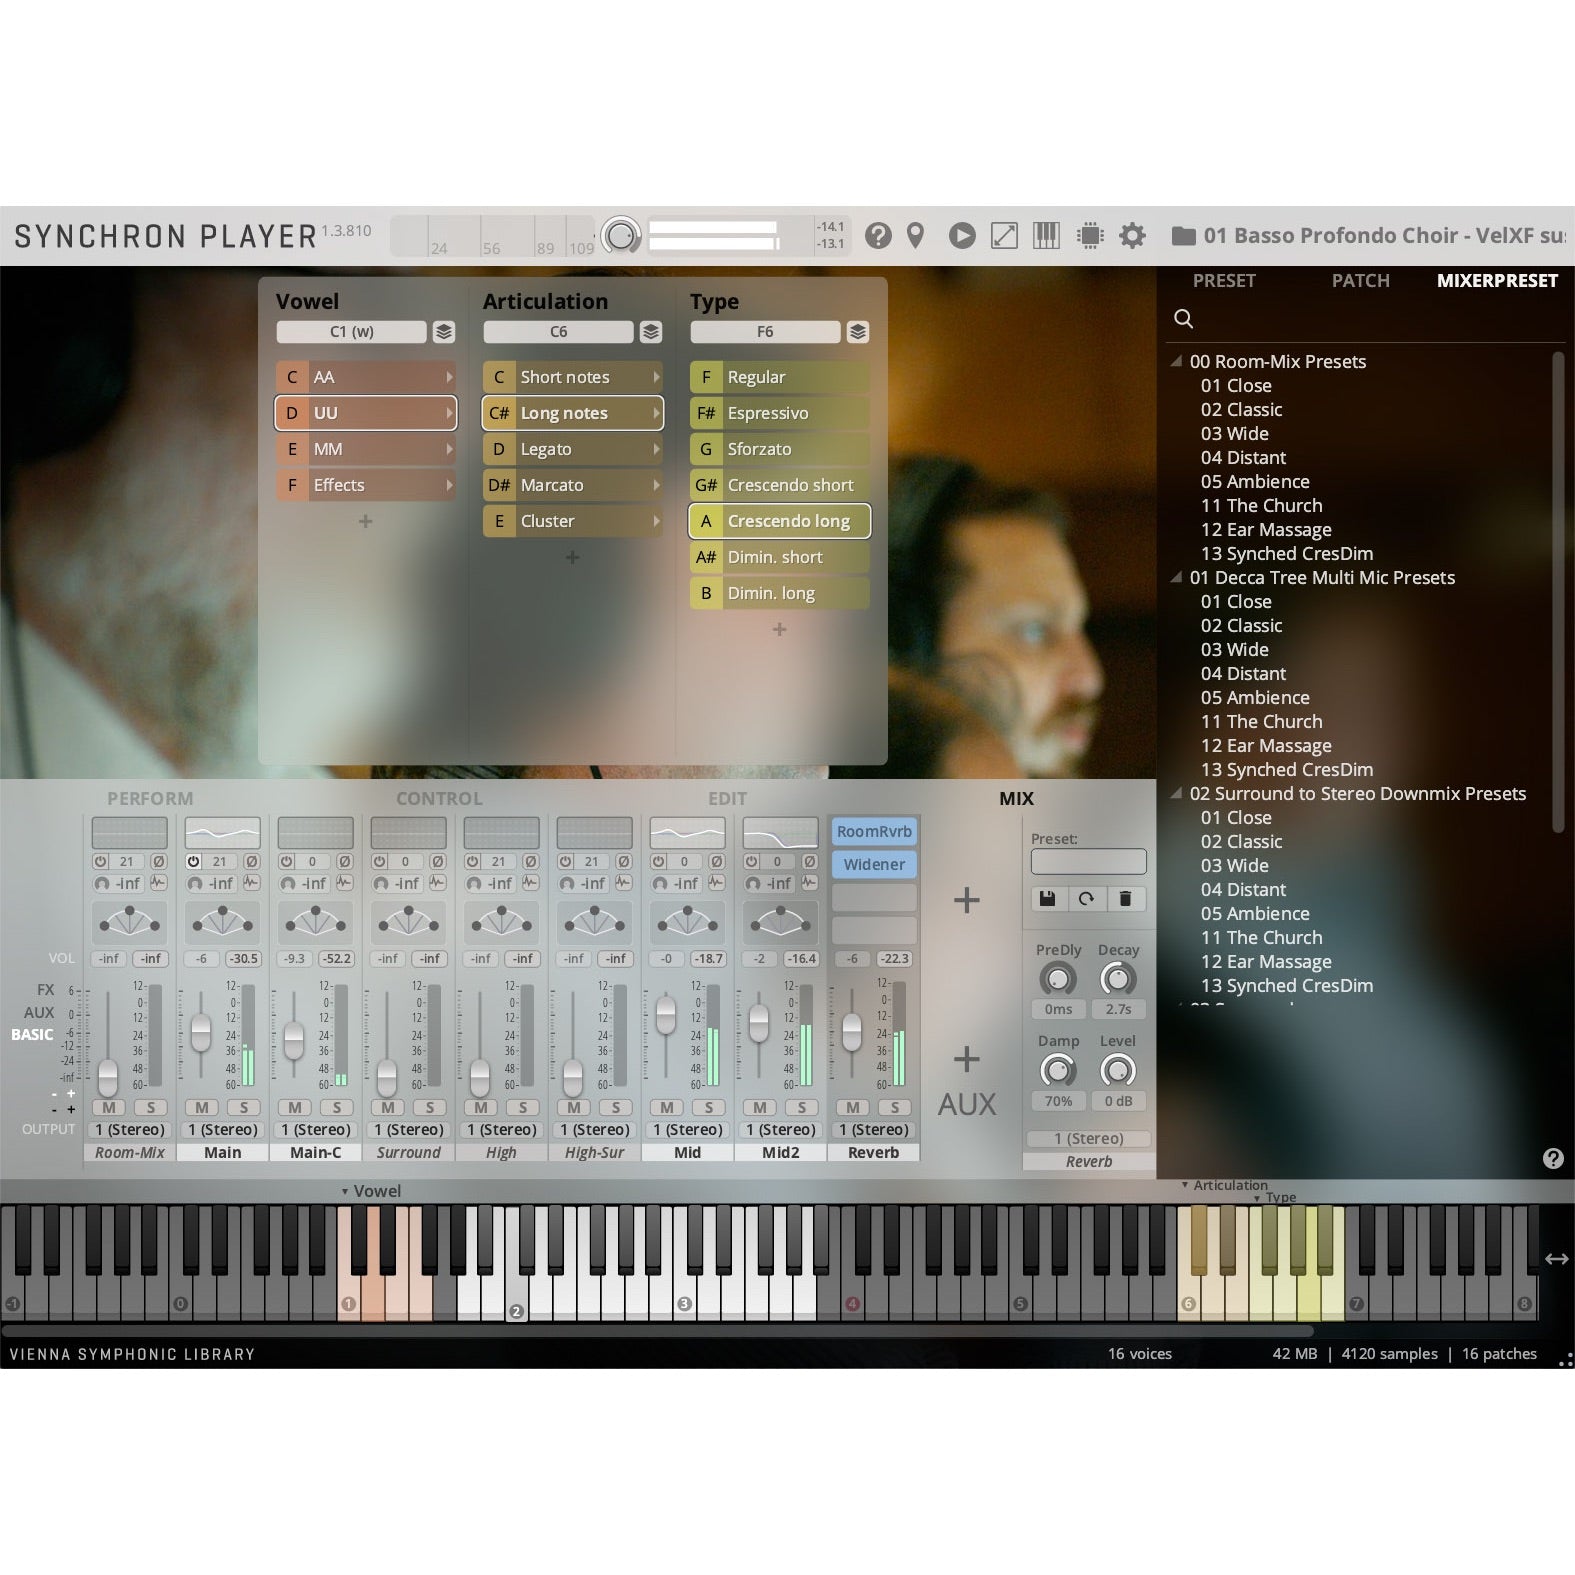Toggle the Widener effect on Reverb channel

click(x=873, y=865)
